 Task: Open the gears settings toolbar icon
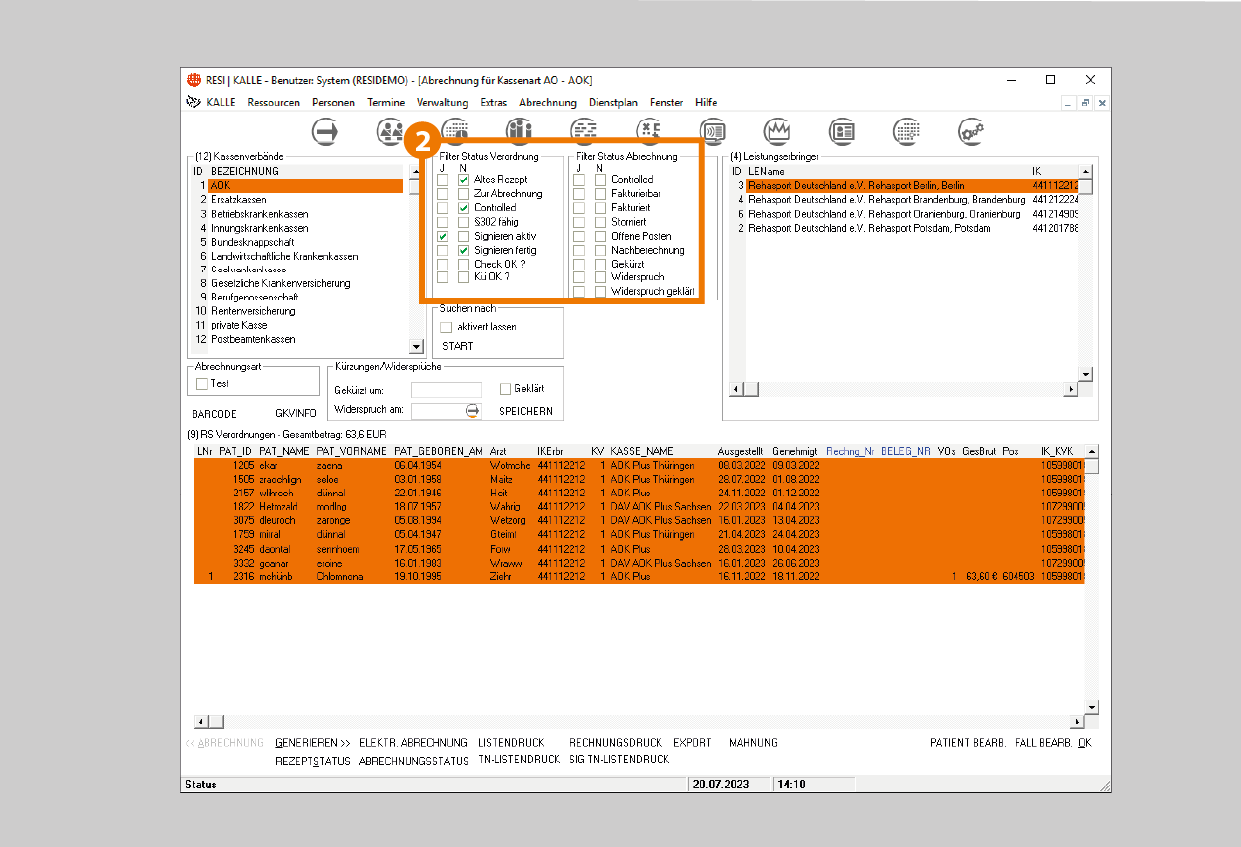[972, 131]
